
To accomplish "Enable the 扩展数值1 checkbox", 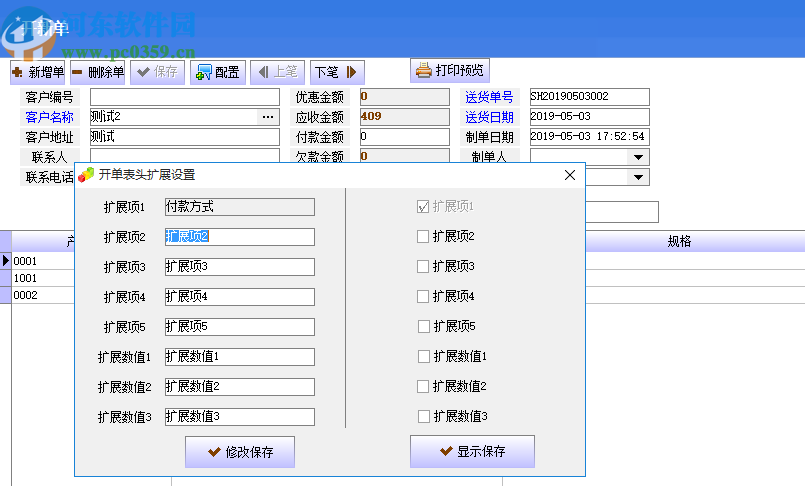I will pos(424,356).
